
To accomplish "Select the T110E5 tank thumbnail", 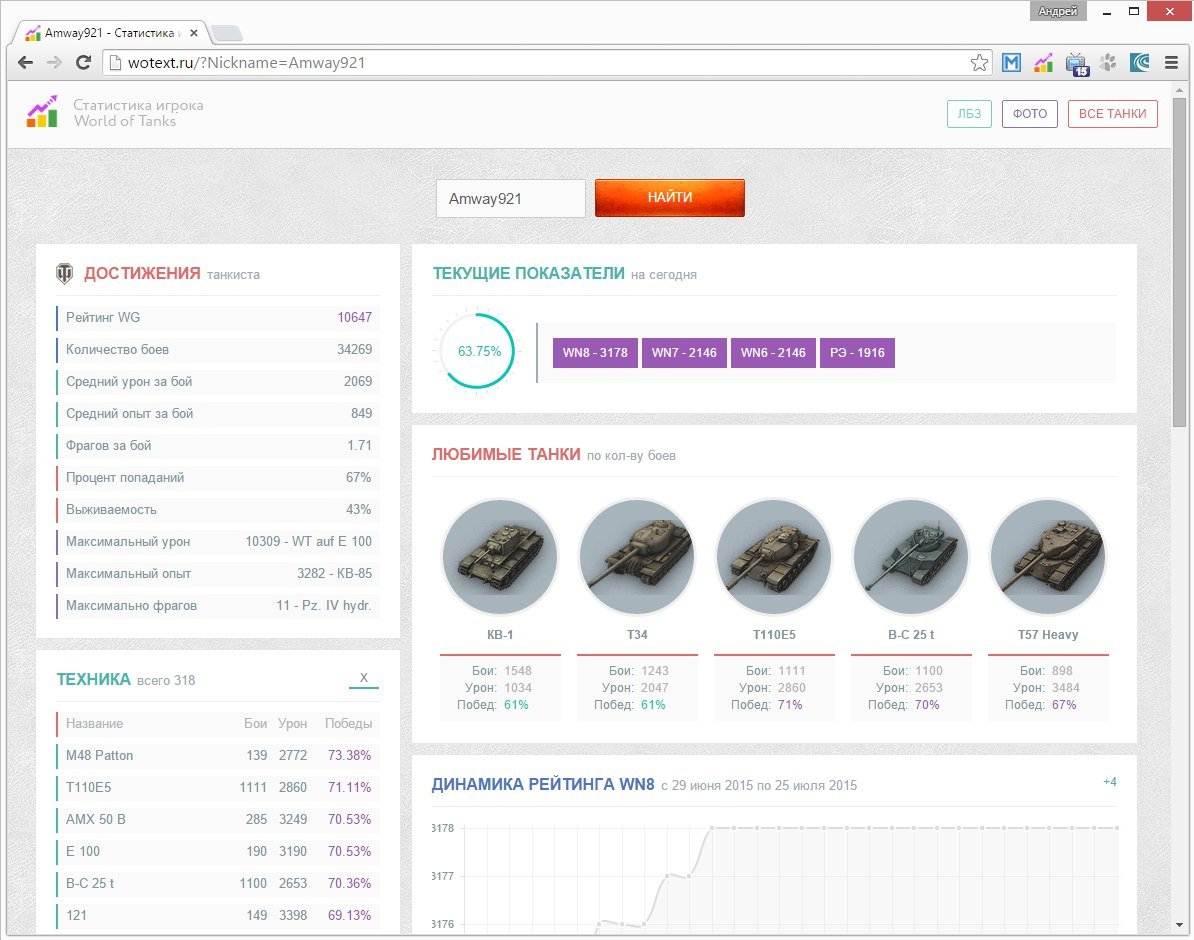I will [774, 557].
